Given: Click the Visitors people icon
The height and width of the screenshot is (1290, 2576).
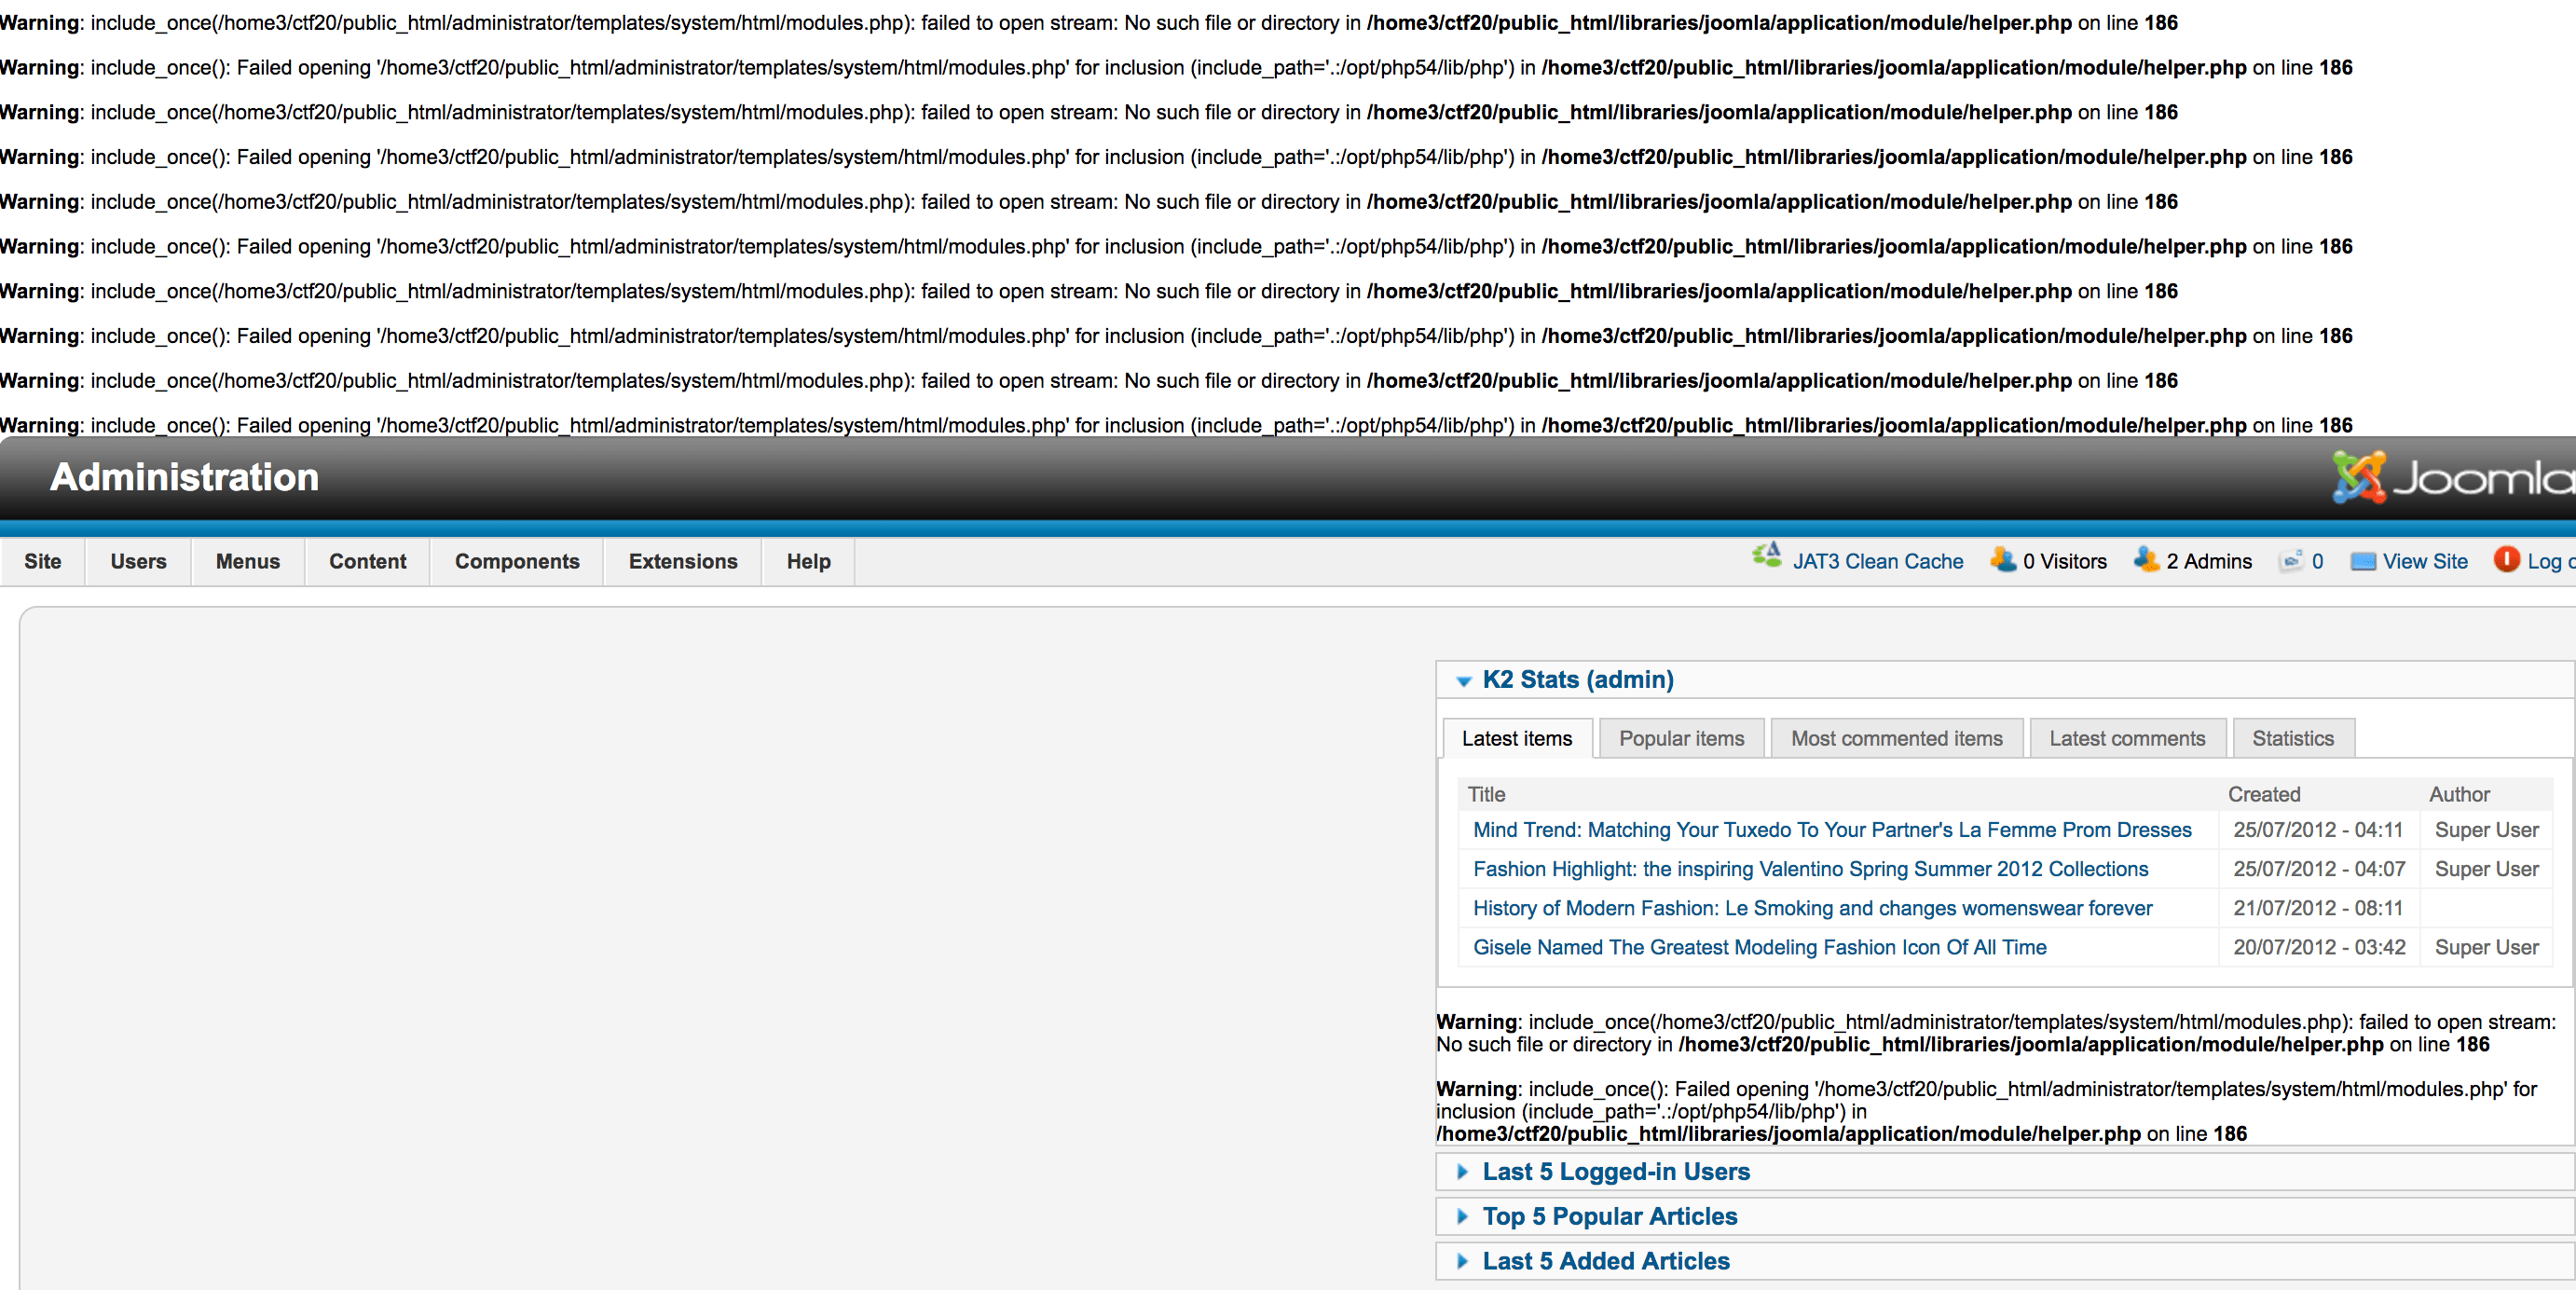Looking at the screenshot, I should [x=2003, y=559].
